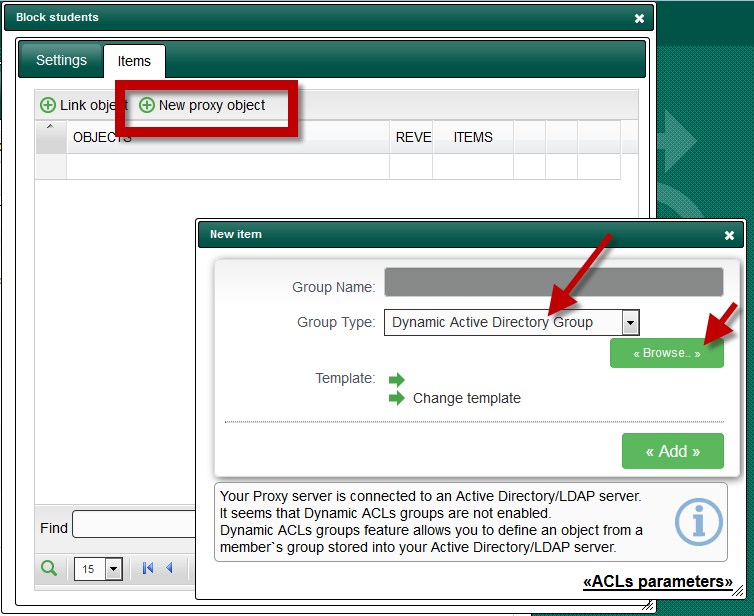754x616 pixels.
Task: Click the green arrow next to Template
Action: click(x=397, y=379)
